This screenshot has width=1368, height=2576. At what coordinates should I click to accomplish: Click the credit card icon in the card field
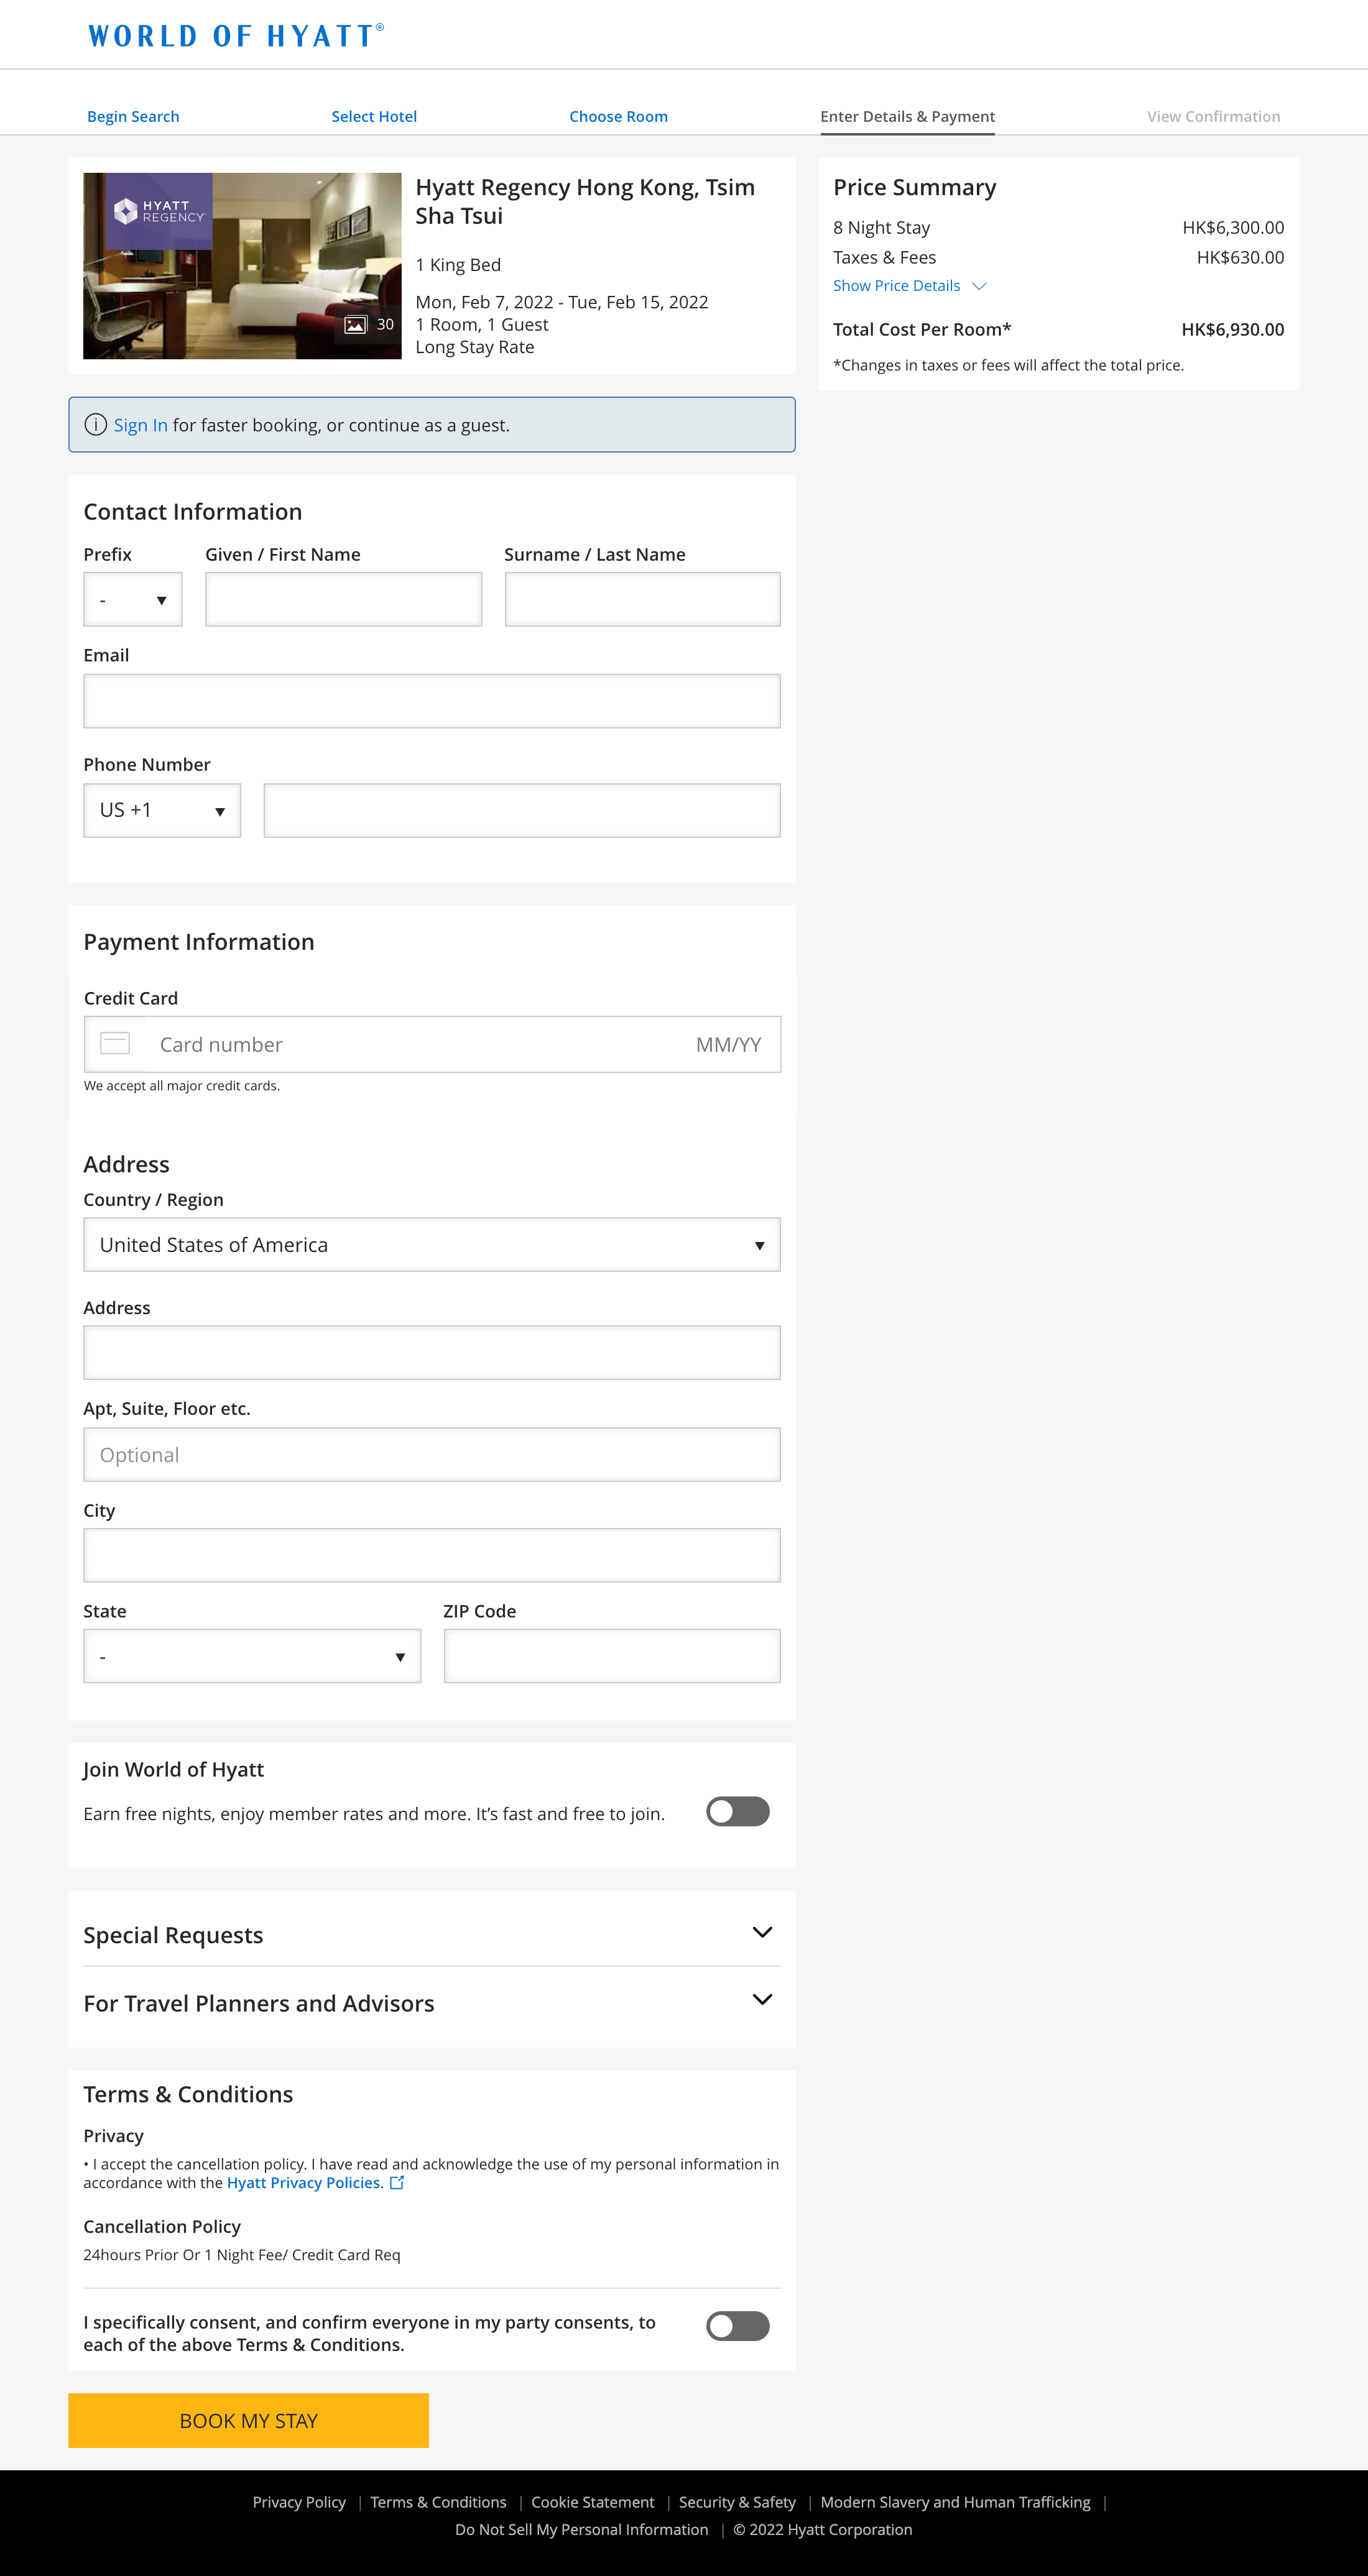115,1043
